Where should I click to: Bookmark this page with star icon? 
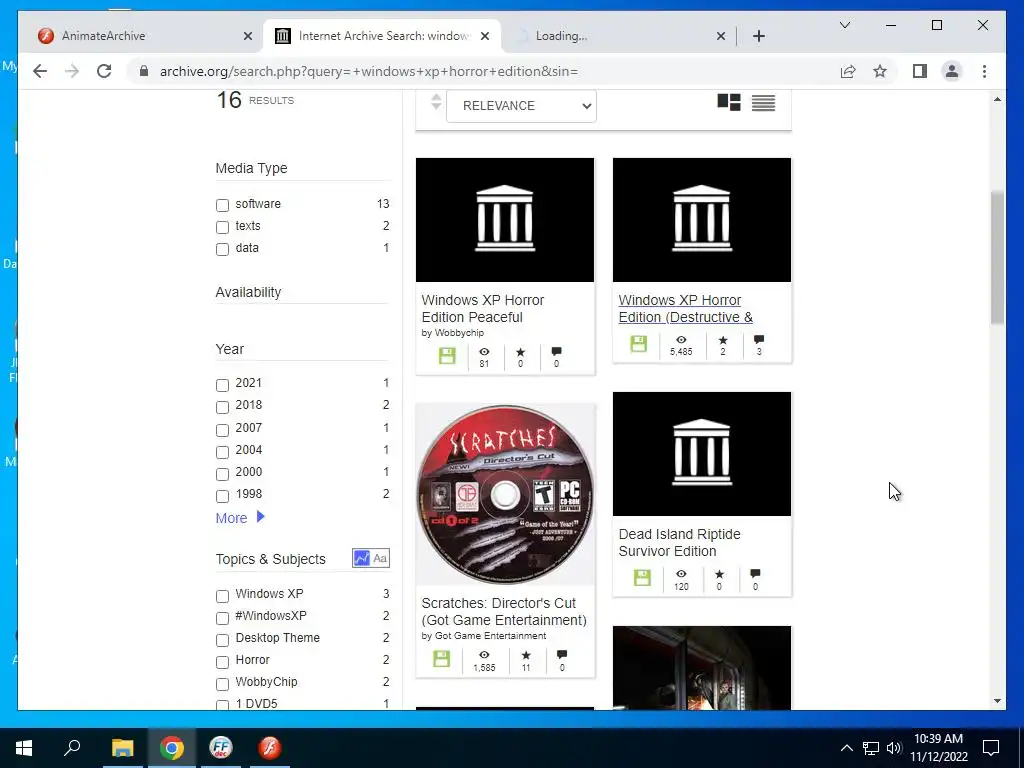[x=880, y=71]
